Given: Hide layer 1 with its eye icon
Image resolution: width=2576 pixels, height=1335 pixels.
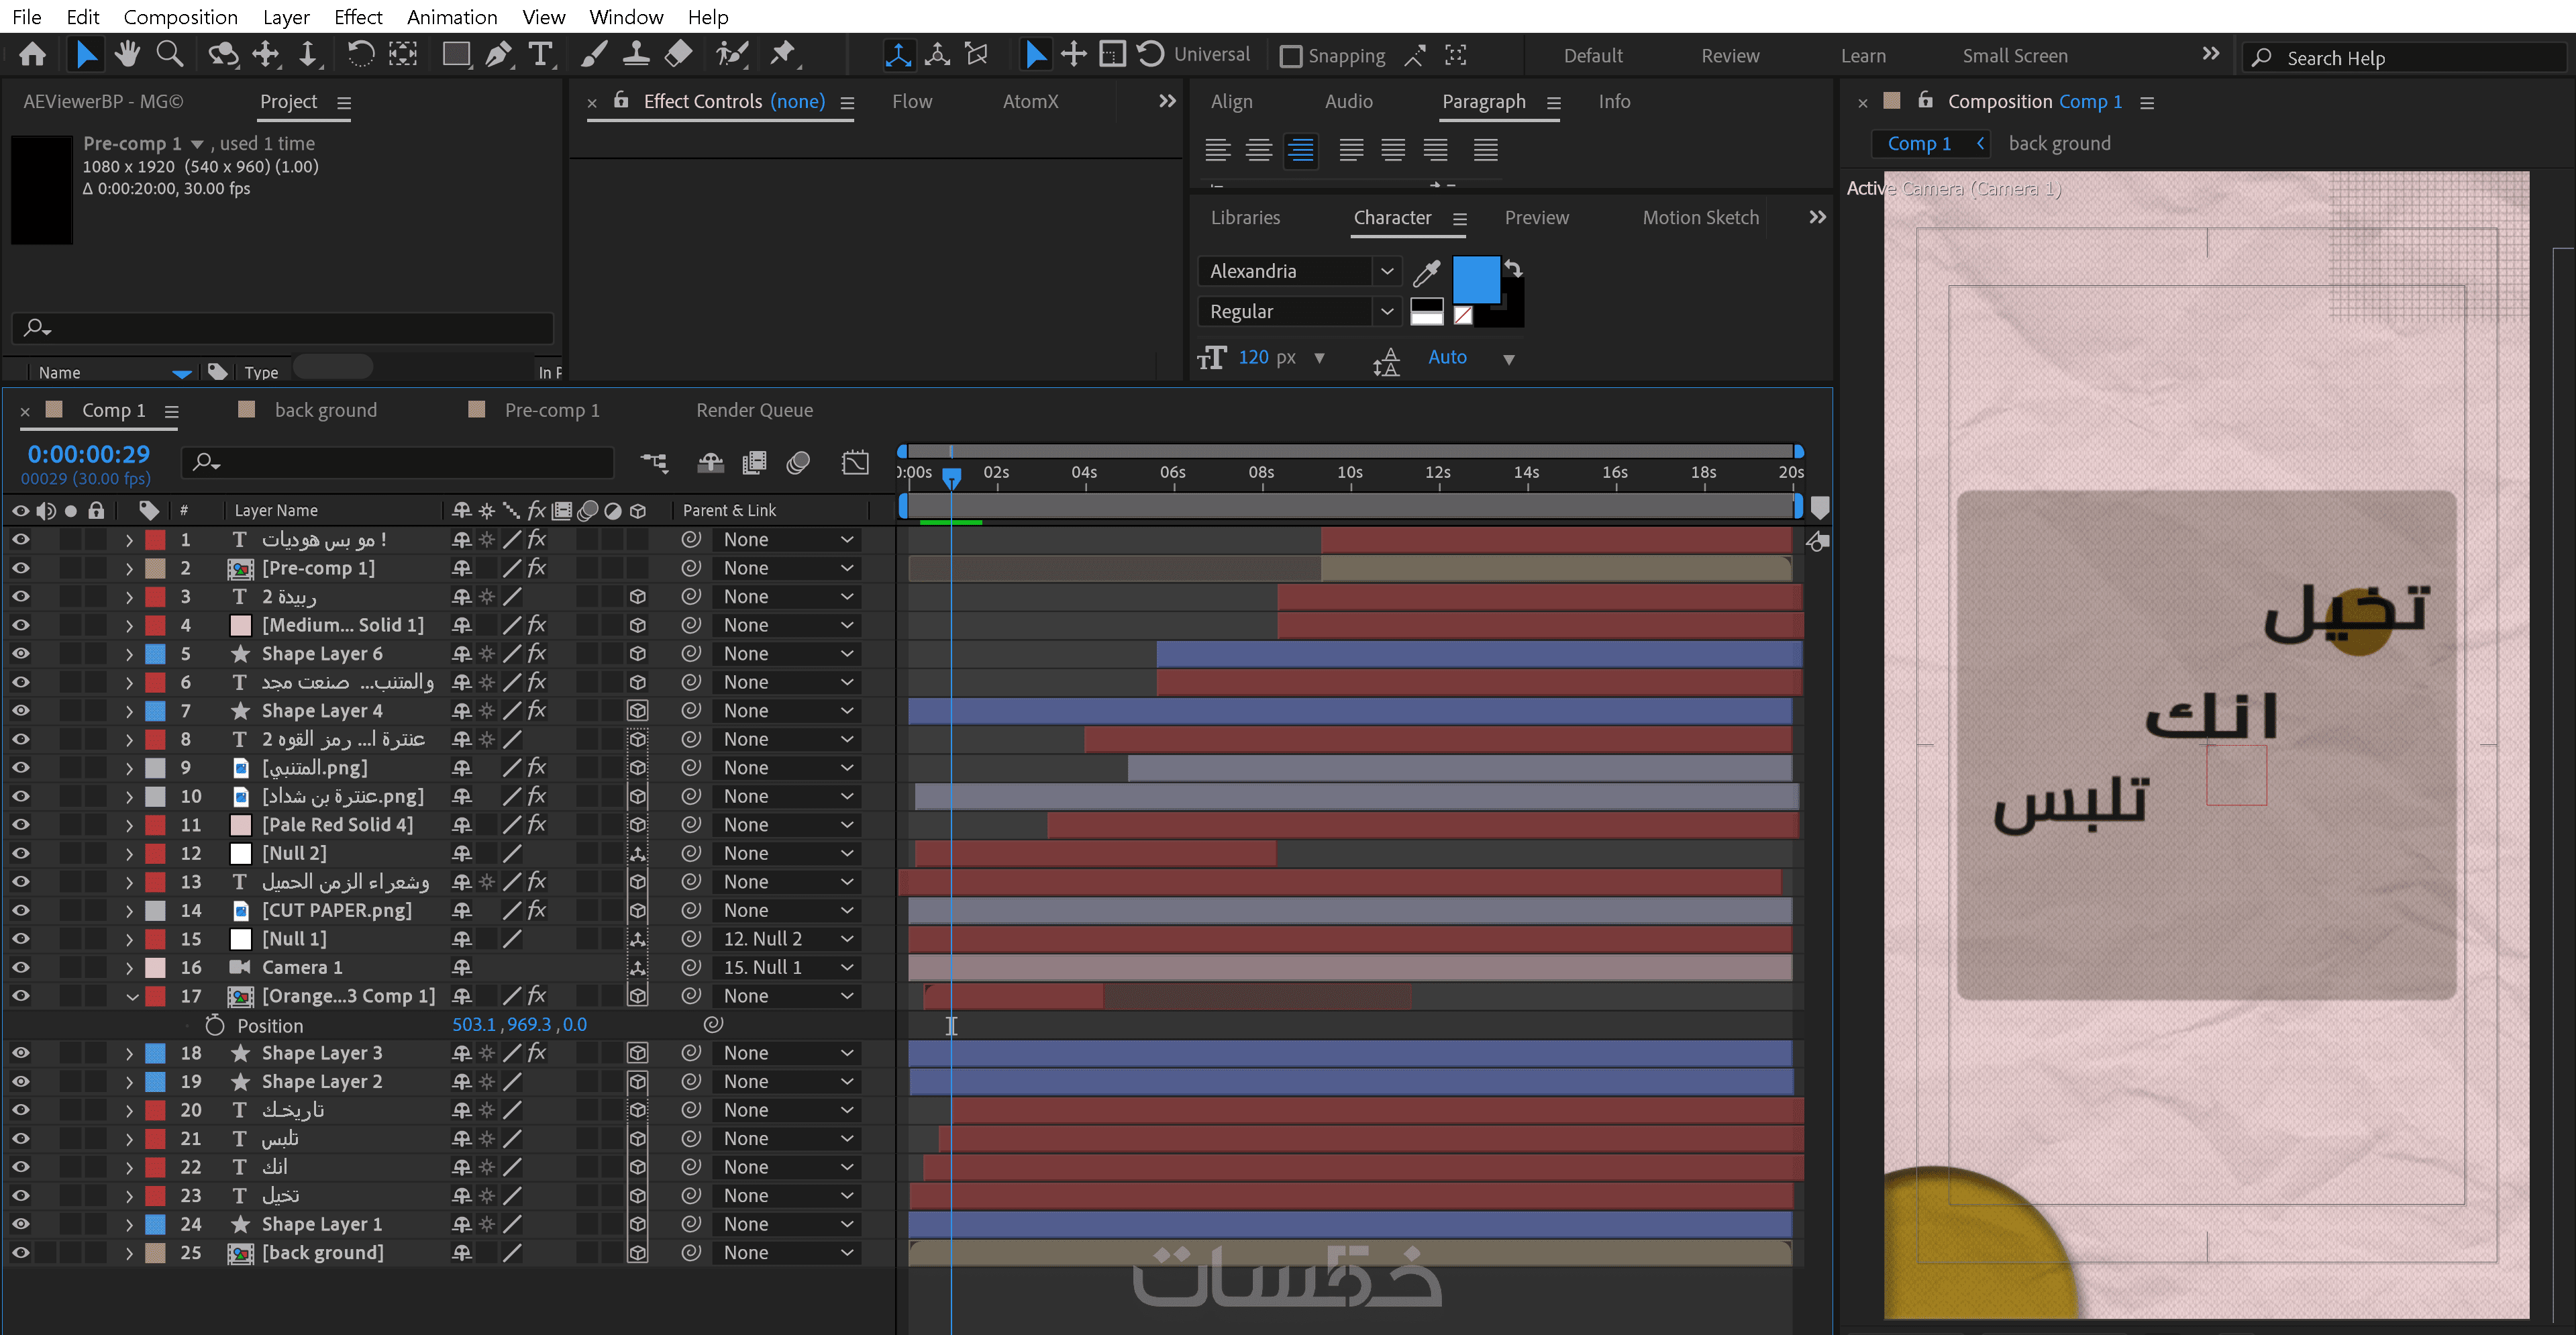Looking at the screenshot, I should (x=20, y=539).
